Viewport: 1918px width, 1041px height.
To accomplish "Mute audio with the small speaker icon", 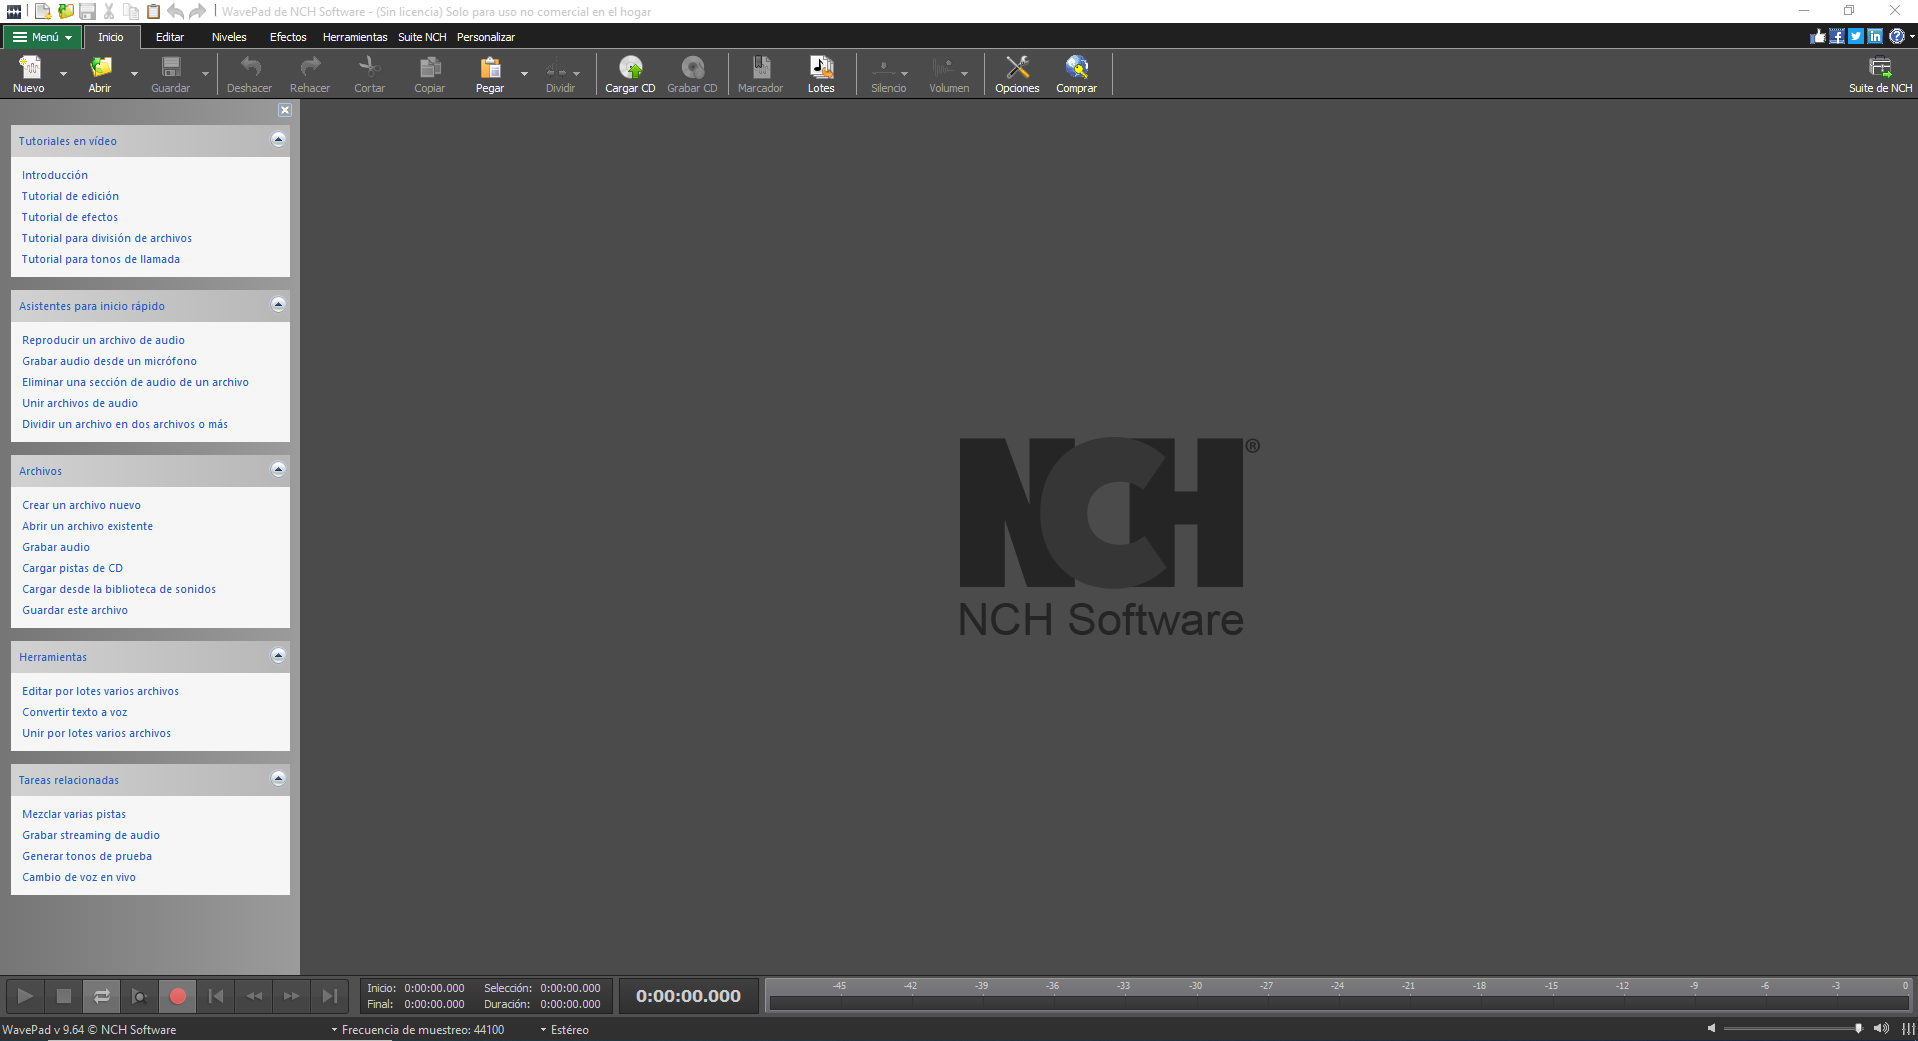I will click(x=1711, y=1028).
